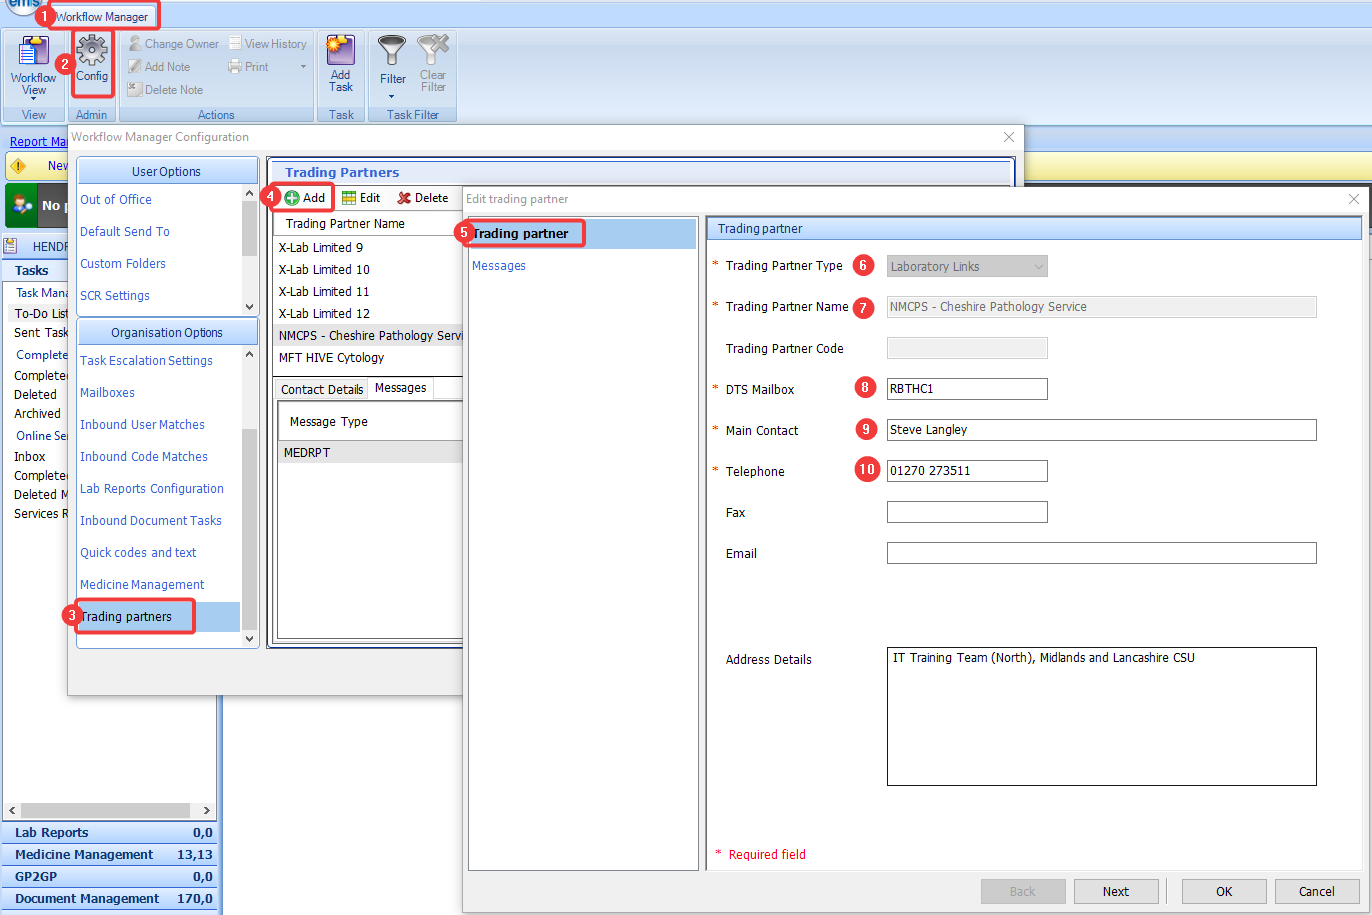The image size is (1372, 915).
Task: Select NMCPS - Cheshire Pathology Service row
Action: [x=369, y=336]
